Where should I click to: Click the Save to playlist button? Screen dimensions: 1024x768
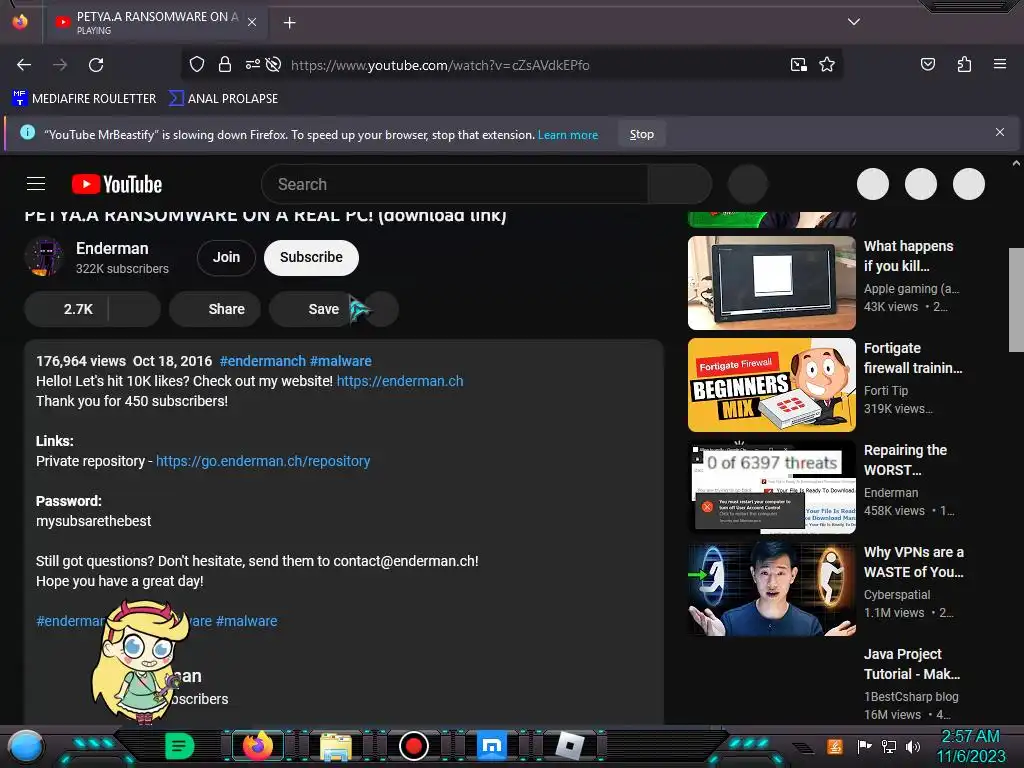point(312,309)
